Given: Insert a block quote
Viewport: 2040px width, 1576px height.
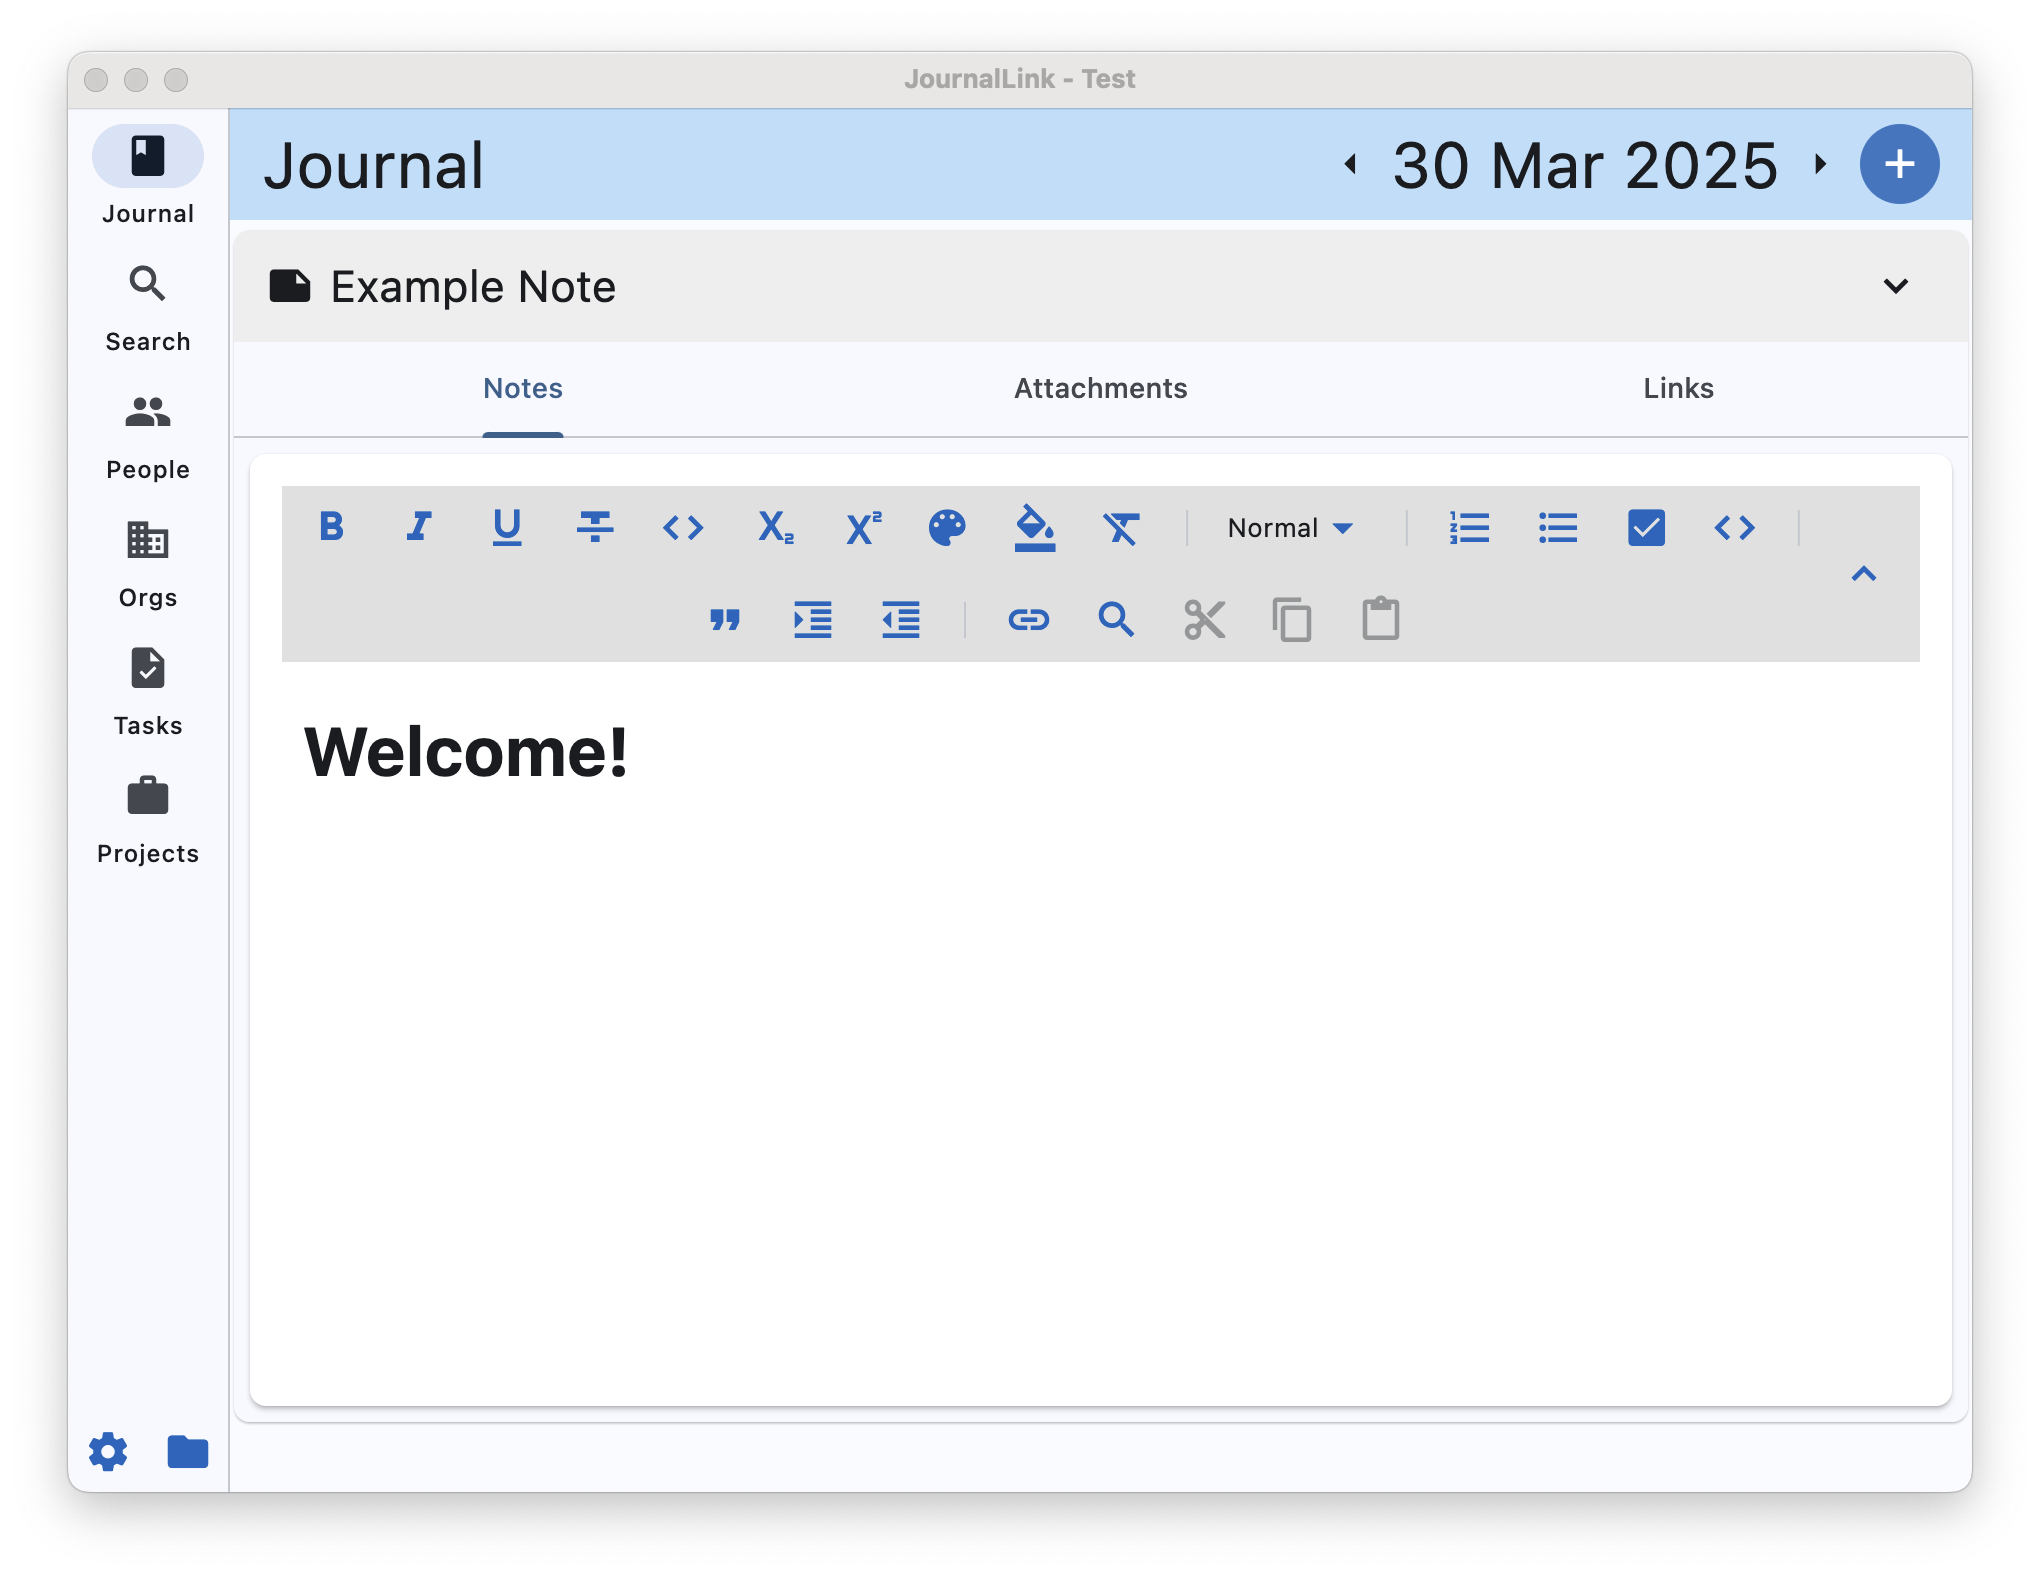Looking at the screenshot, I should [725, 620].
